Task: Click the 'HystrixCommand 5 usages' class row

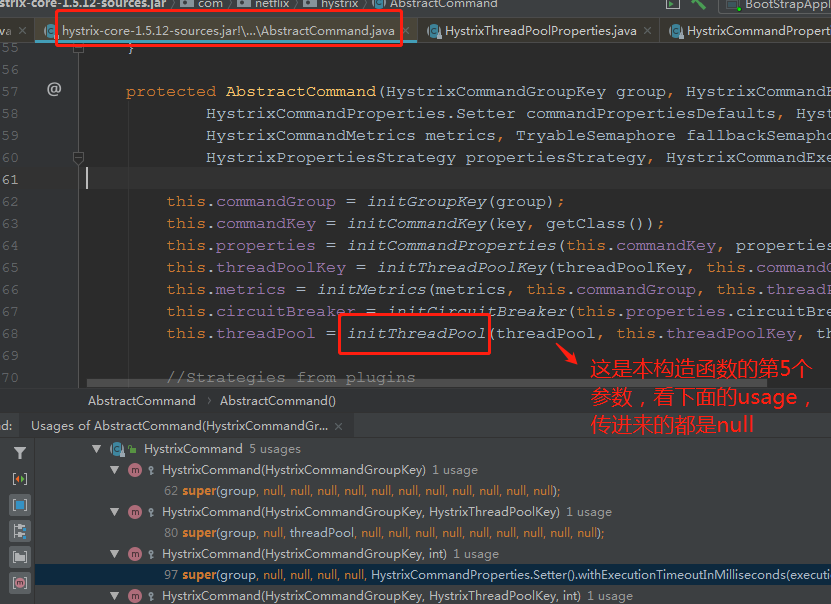Action: pyautogui.click(x=222, y=449)
